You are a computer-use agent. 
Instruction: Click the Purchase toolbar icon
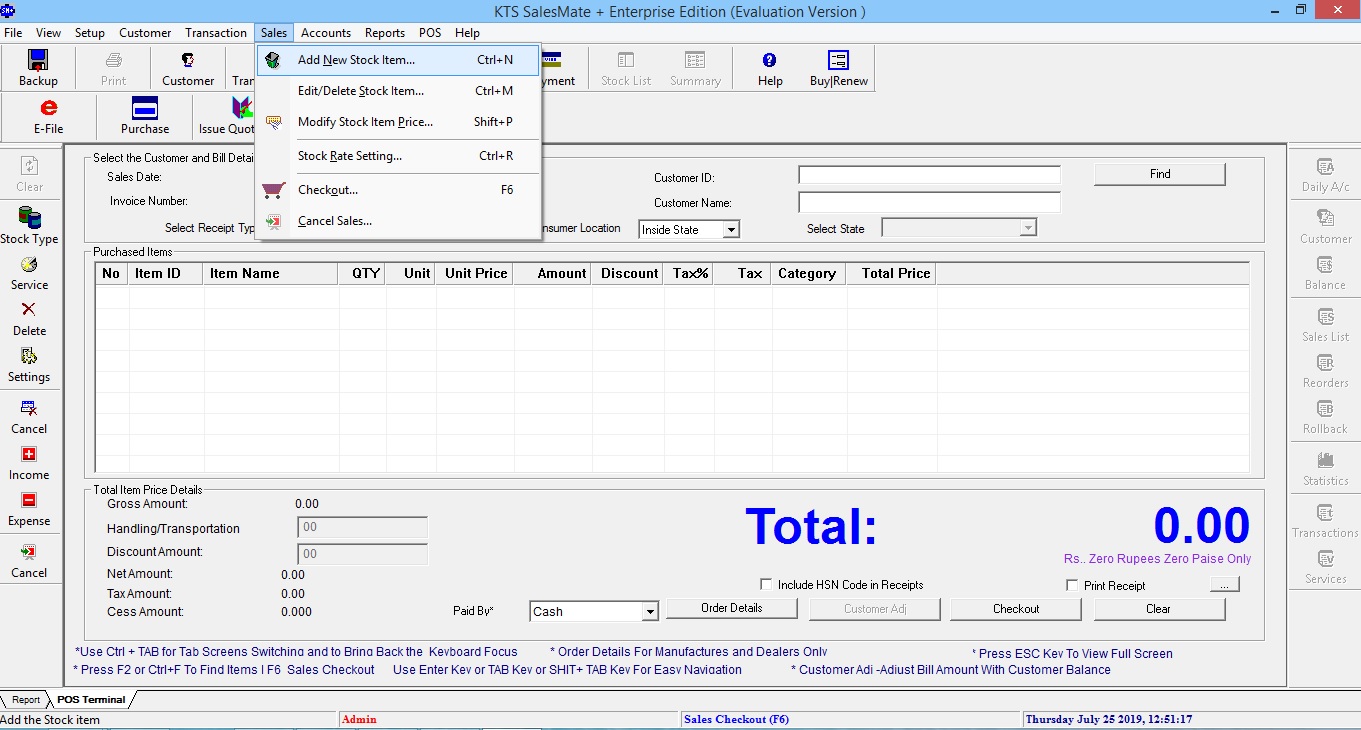click(145, 108)
